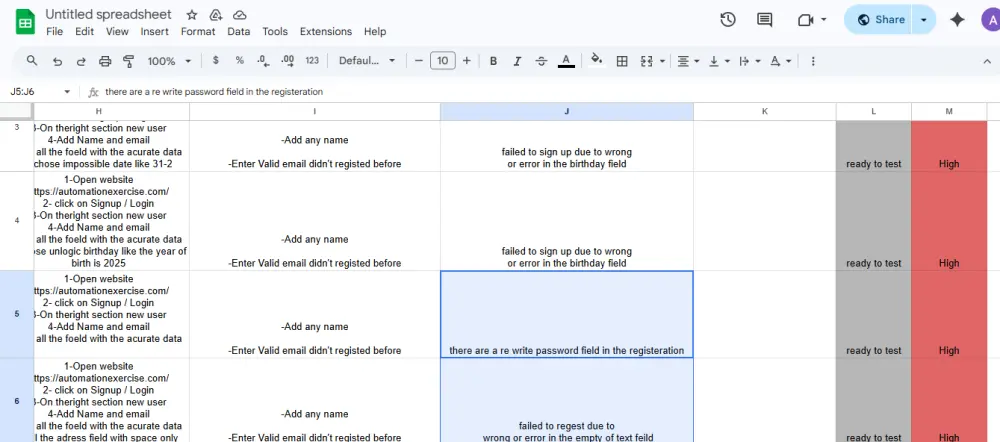Rename the Untitled spreadsheet title
Screen dimensions: 1000x442
(x=108, y=14)
